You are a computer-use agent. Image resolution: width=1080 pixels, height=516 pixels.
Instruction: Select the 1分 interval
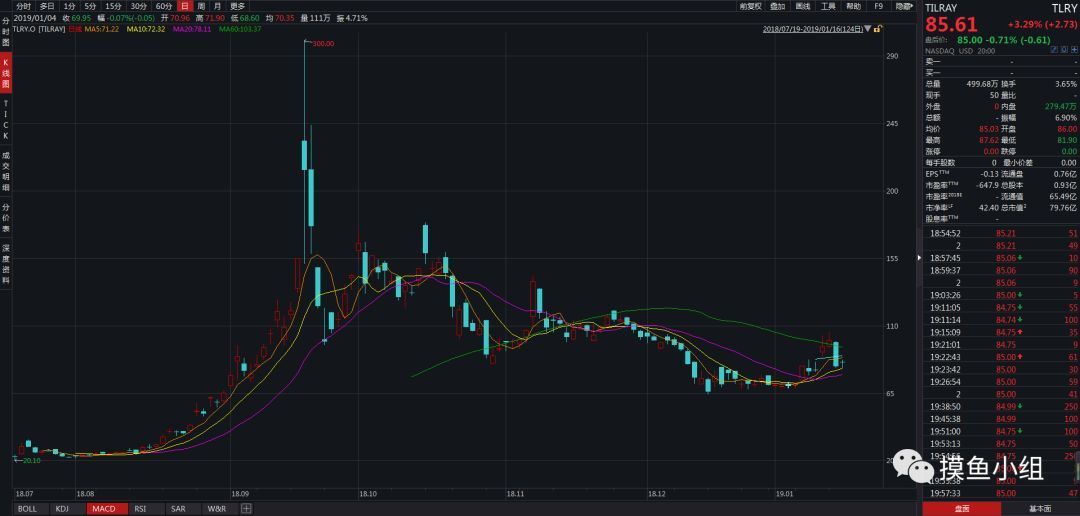click(70, 6)
